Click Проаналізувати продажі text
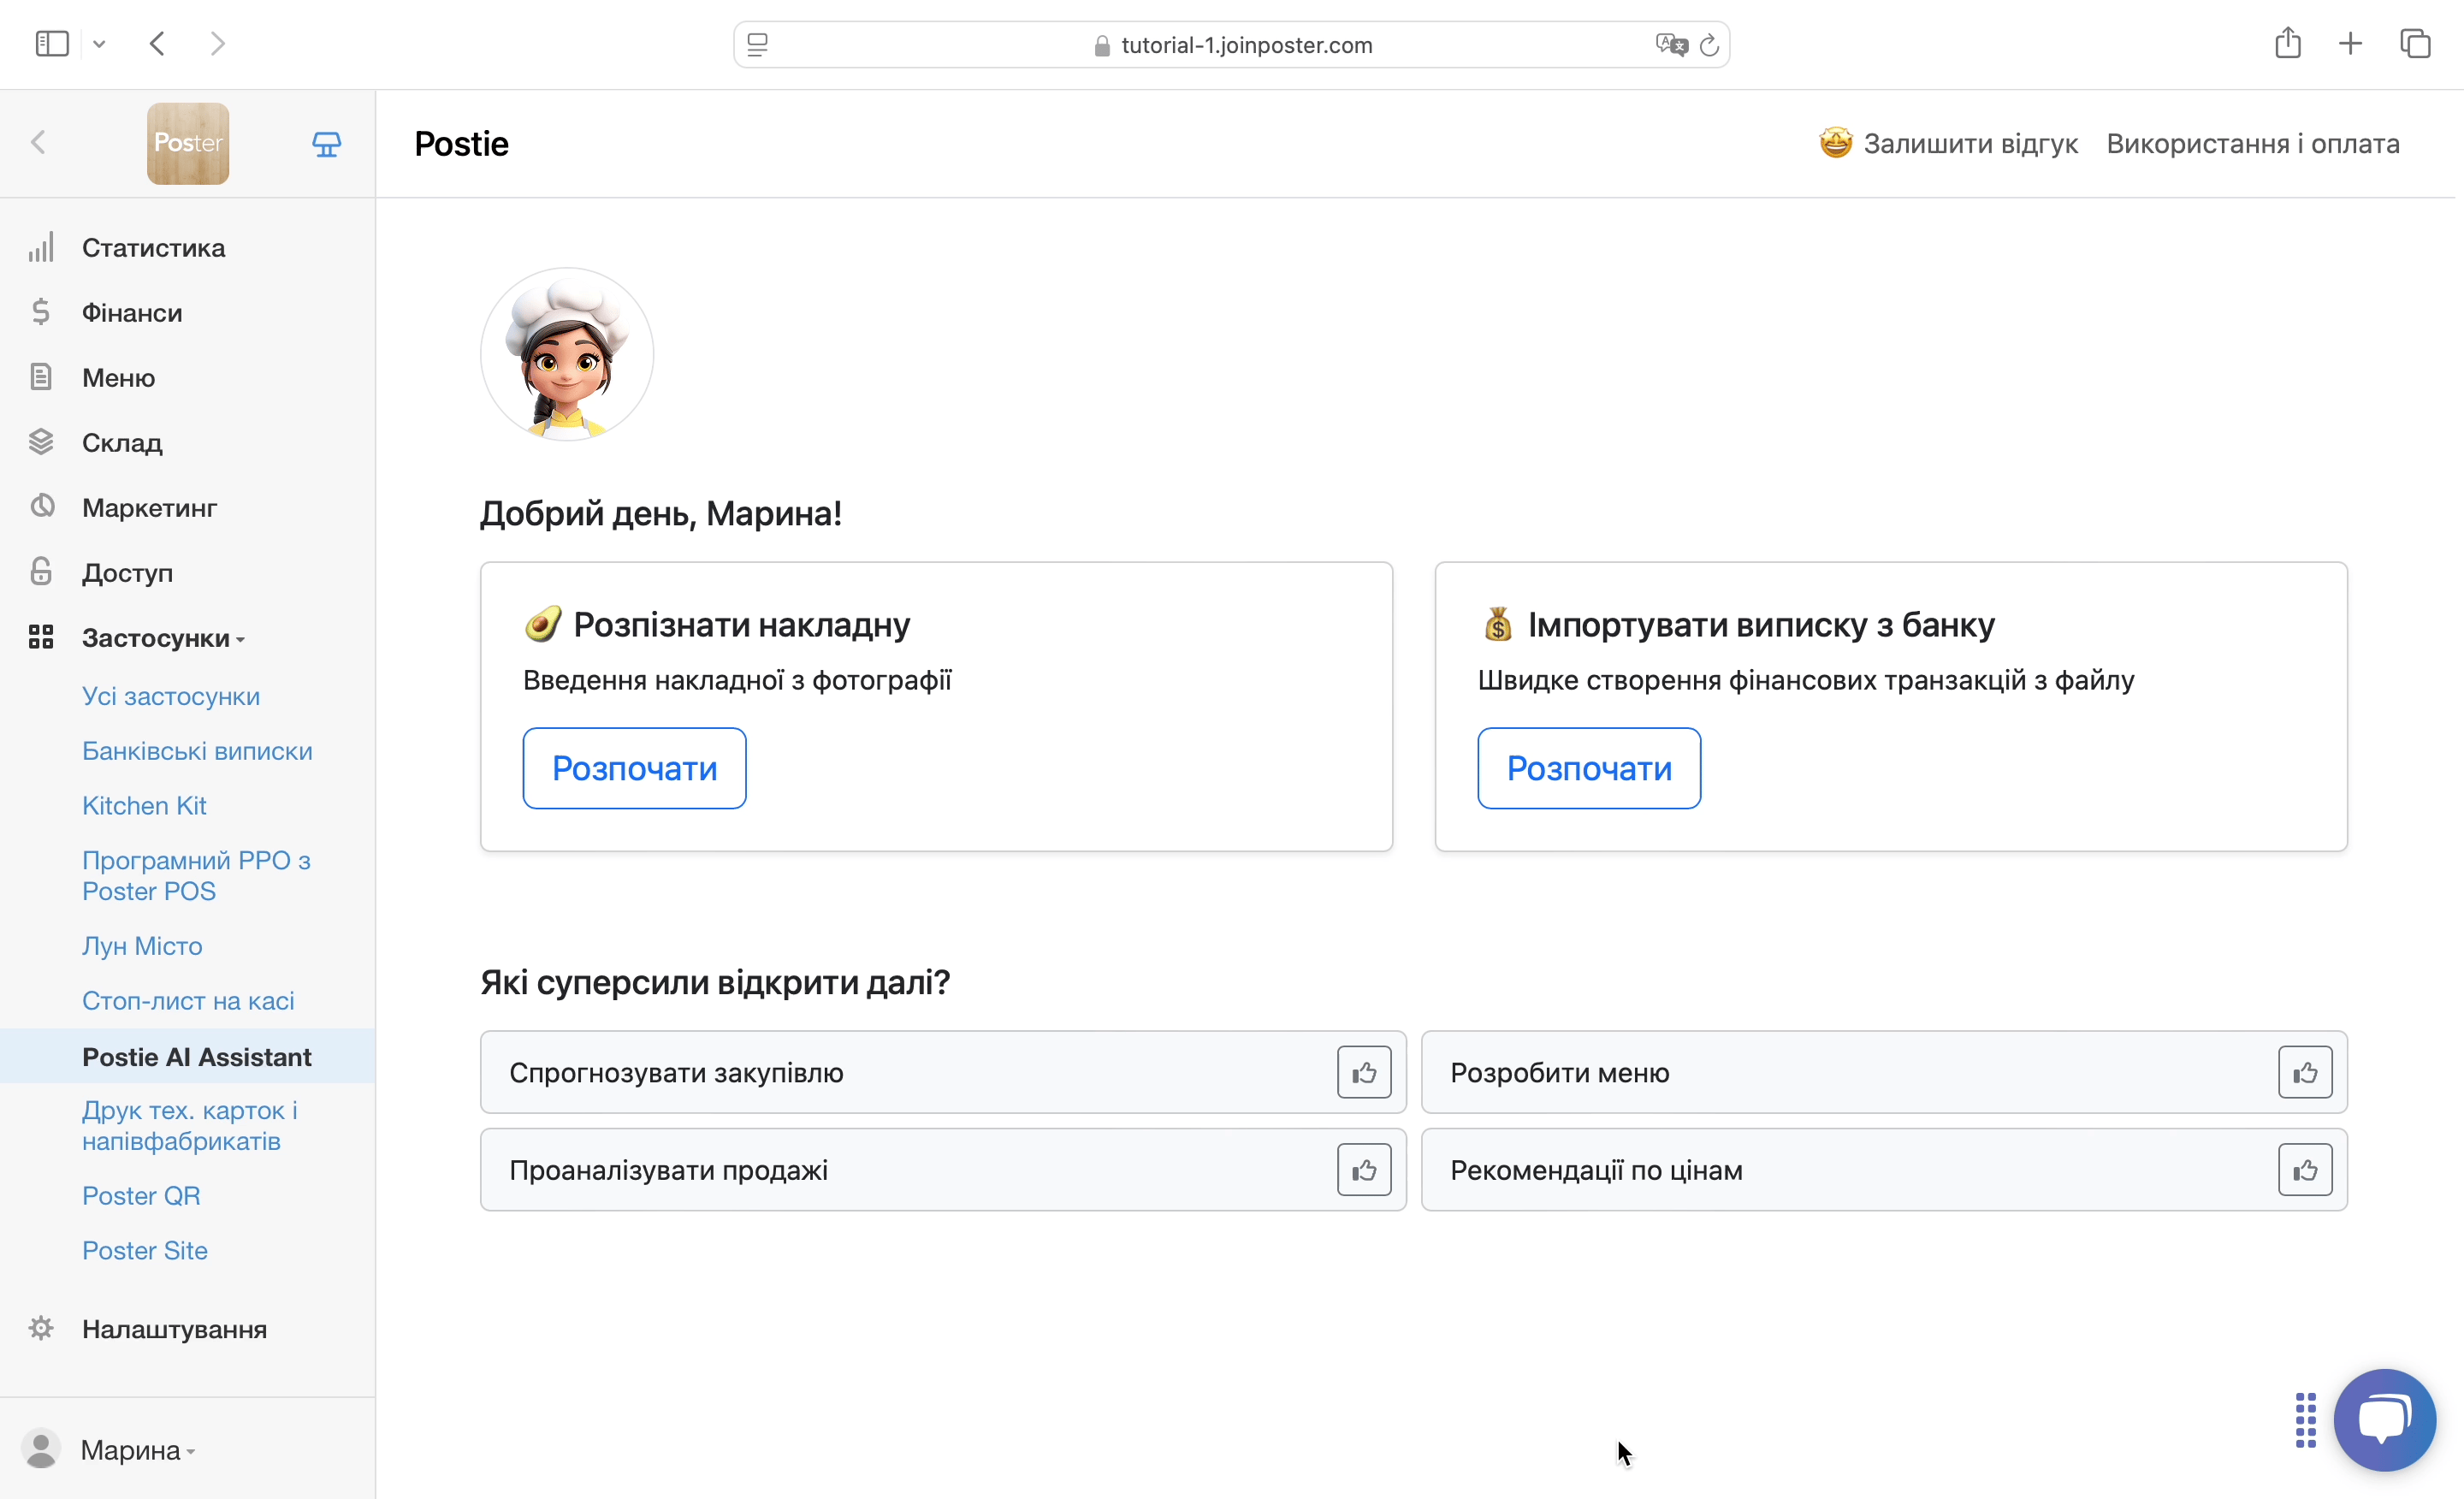 click(x=669, y=1171)
